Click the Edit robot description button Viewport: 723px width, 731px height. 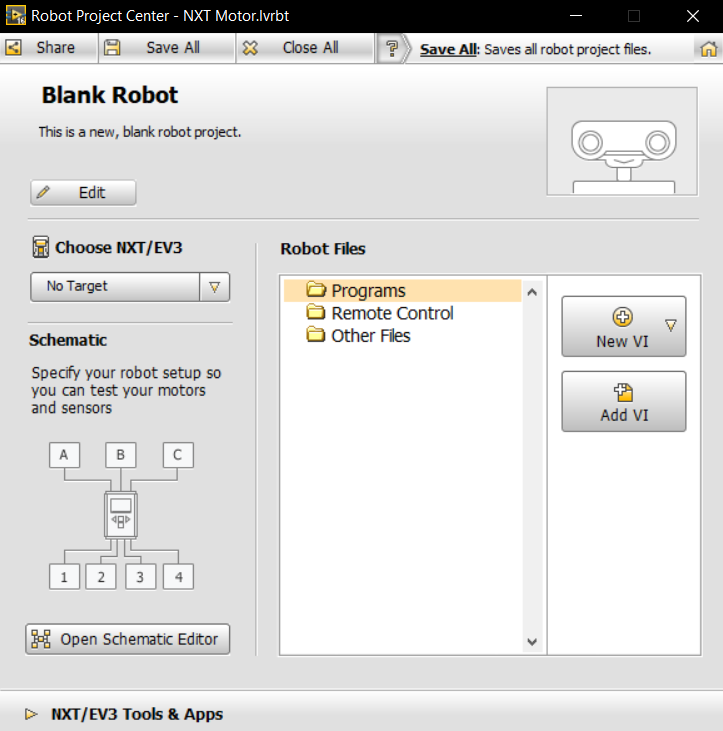[x=83, y=193]
